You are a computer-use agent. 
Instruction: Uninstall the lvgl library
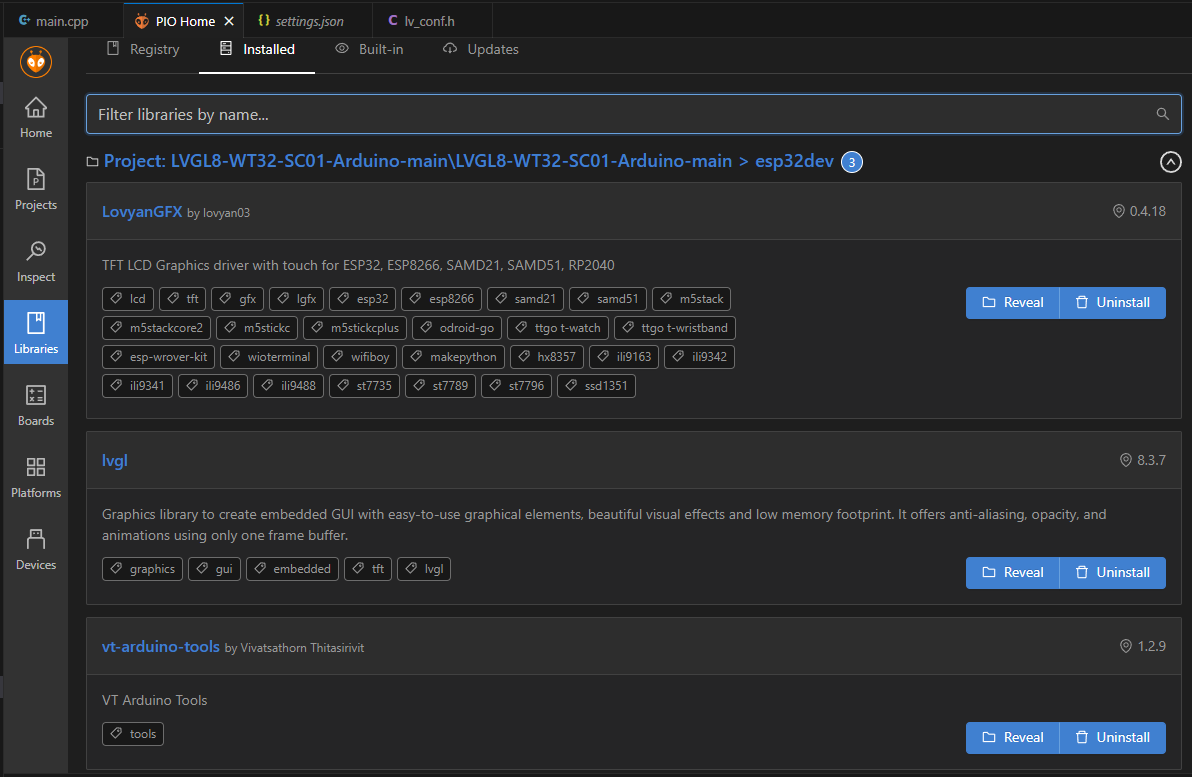(x=1112, y=572)
